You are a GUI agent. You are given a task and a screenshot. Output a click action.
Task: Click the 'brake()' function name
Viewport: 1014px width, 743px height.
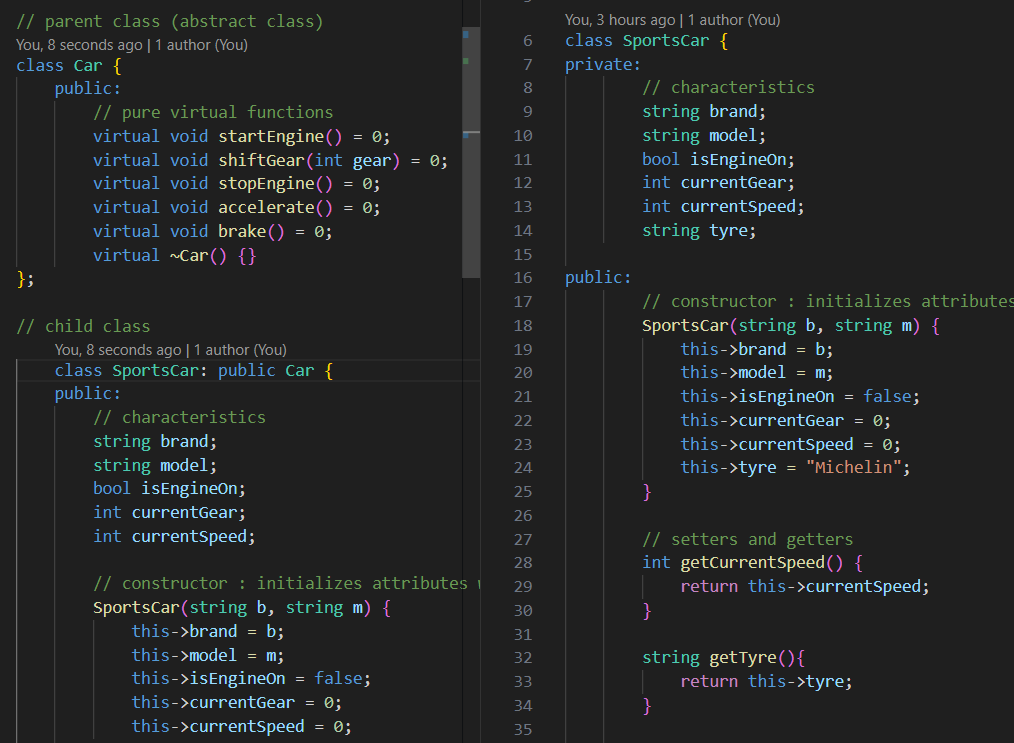coord(251,232)
